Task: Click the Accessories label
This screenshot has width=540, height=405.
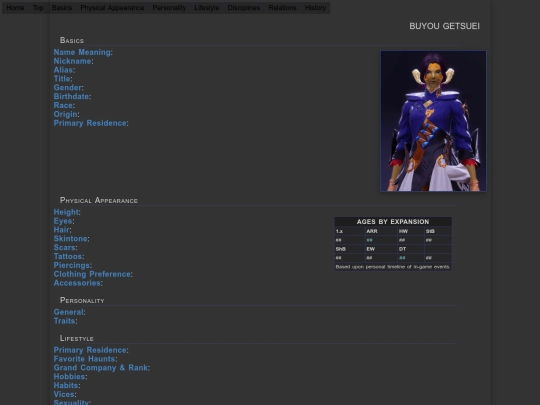Action: pyautogui.click(x=77, y=283)
